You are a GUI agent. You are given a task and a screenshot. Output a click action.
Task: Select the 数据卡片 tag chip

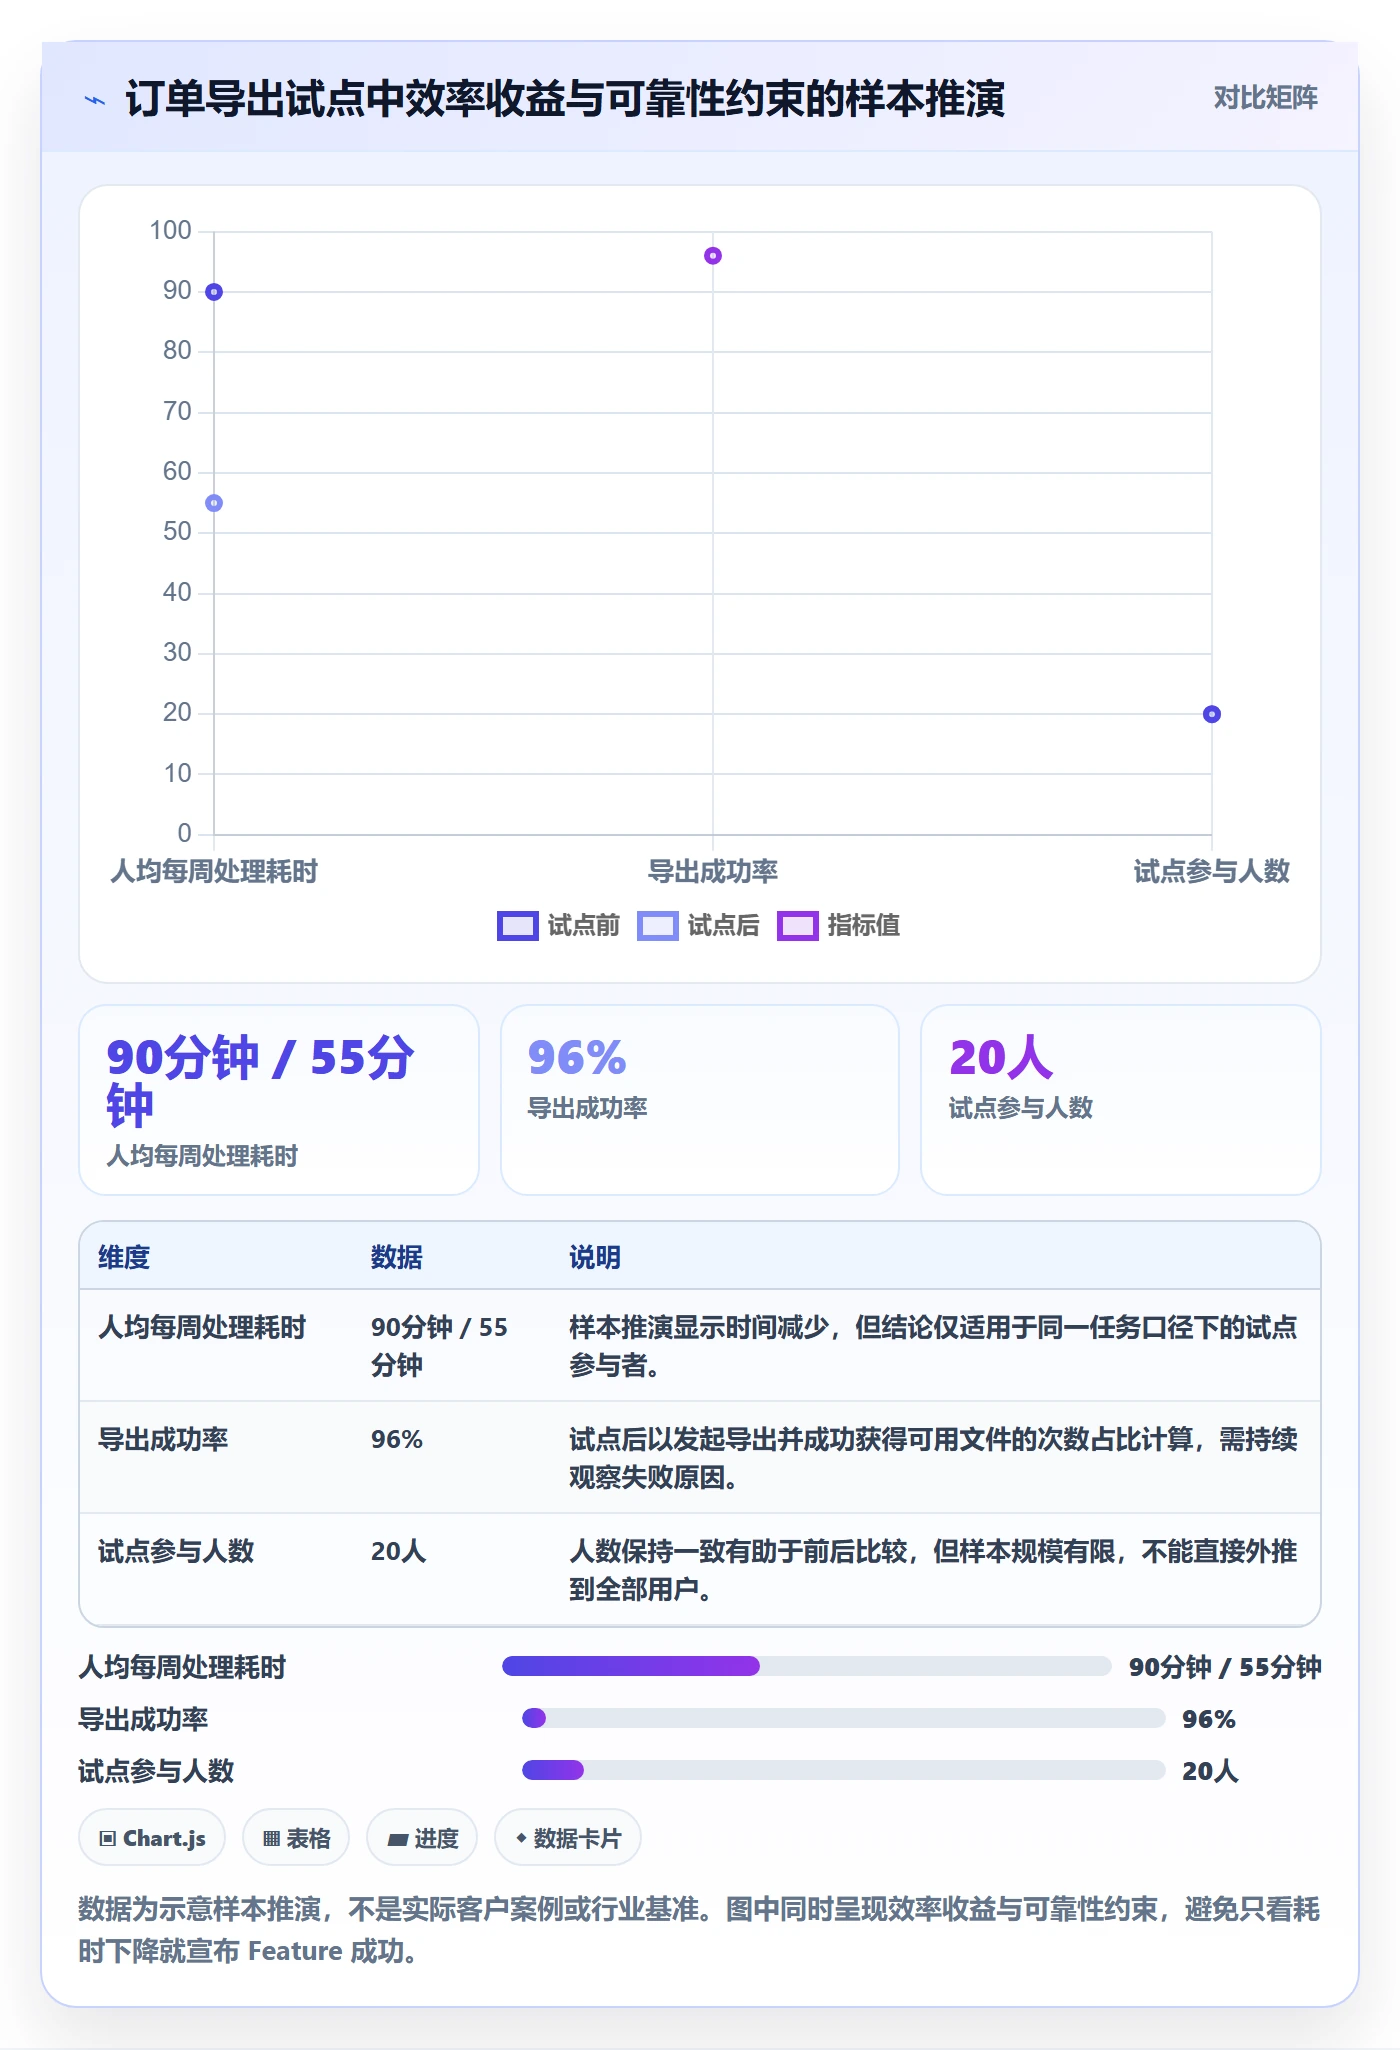coord(568,1838)
